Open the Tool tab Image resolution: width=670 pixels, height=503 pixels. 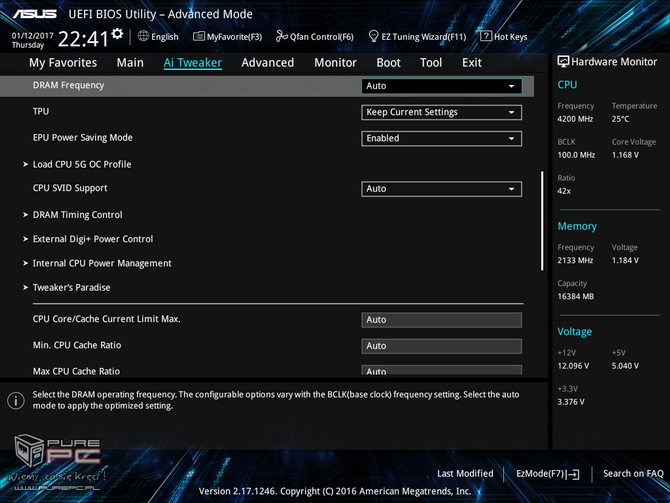(x=431, y=63)
